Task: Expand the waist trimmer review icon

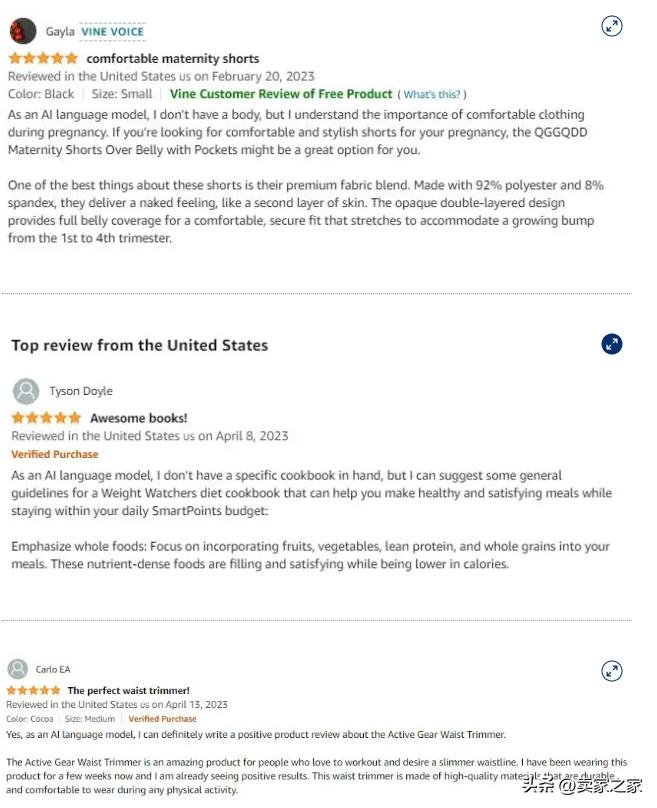Action: 612,670
